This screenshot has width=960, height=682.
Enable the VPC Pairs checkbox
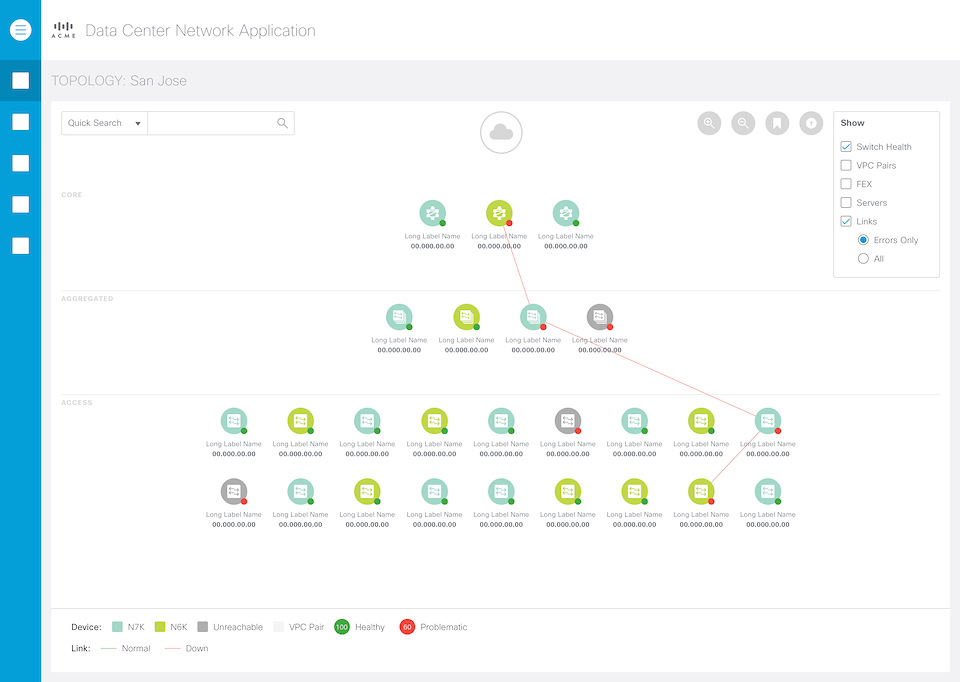tap(846, 165)
